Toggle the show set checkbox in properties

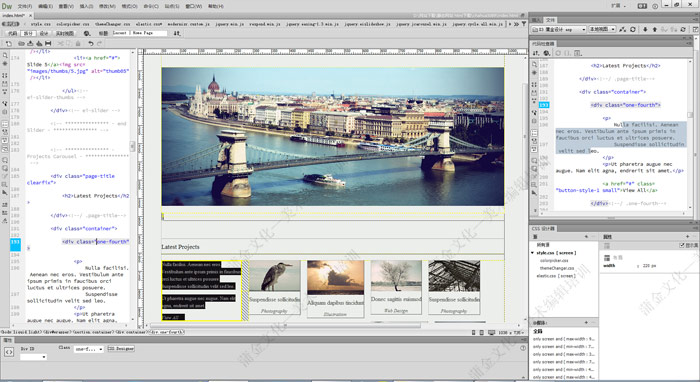[682, 245]
